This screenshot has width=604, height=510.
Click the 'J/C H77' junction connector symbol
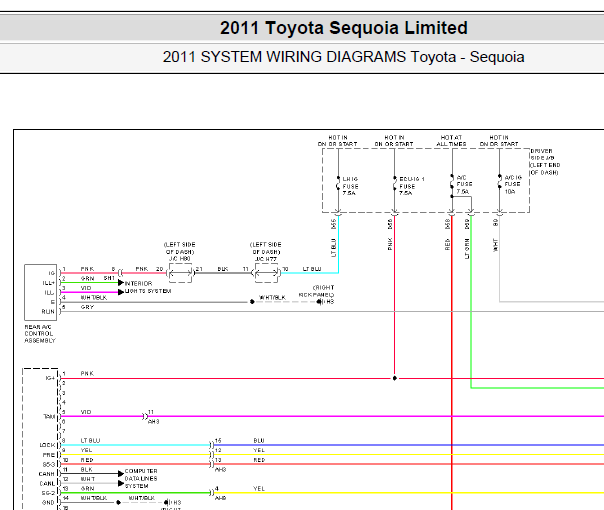click(x=266, y=273)
